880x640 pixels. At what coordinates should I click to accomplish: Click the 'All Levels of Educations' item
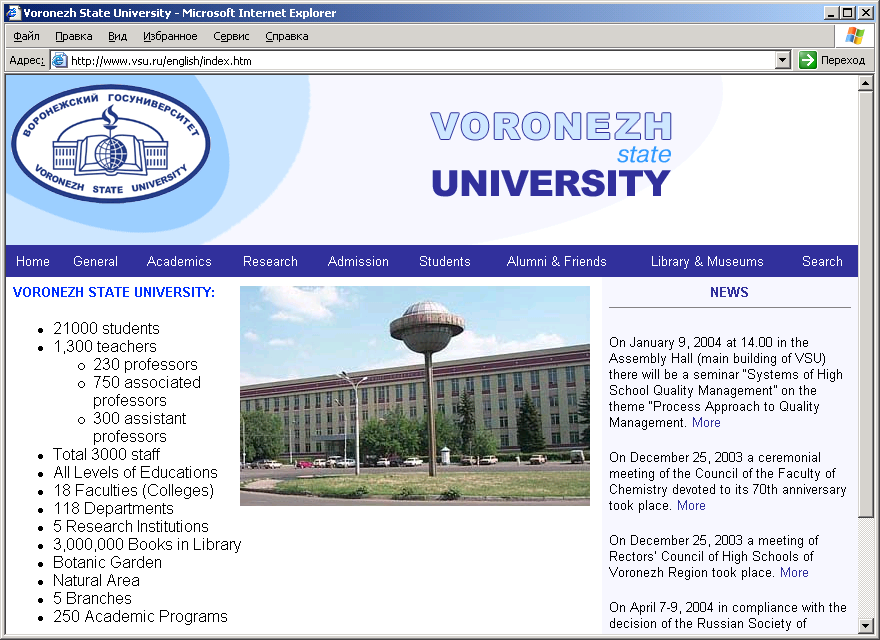tap(135, 472)
